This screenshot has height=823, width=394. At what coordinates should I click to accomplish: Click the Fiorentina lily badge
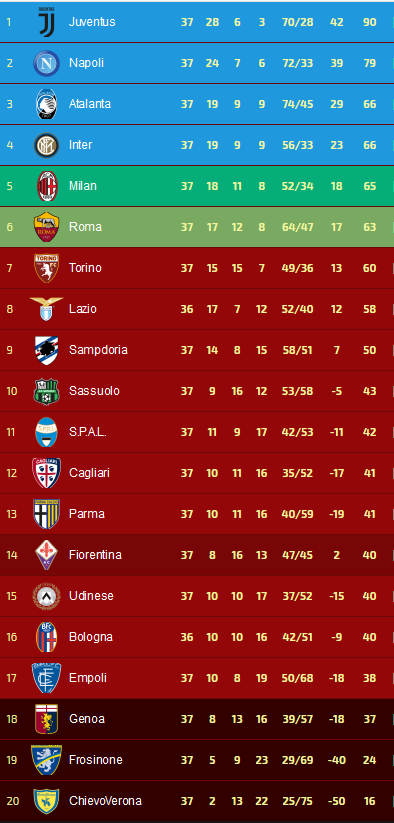pos(47,555)
